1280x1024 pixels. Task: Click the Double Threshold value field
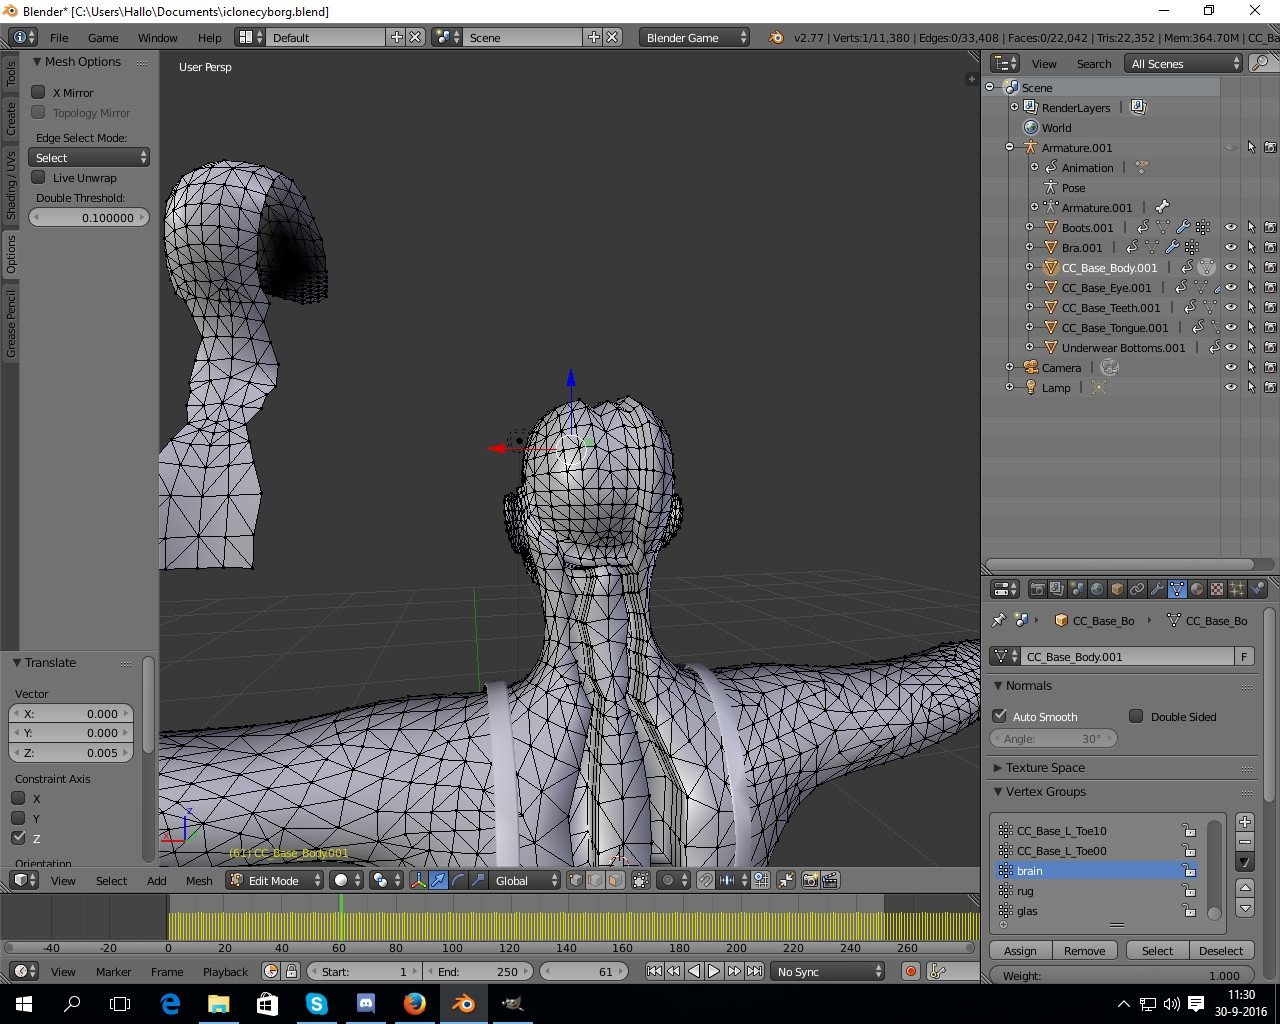89,217
